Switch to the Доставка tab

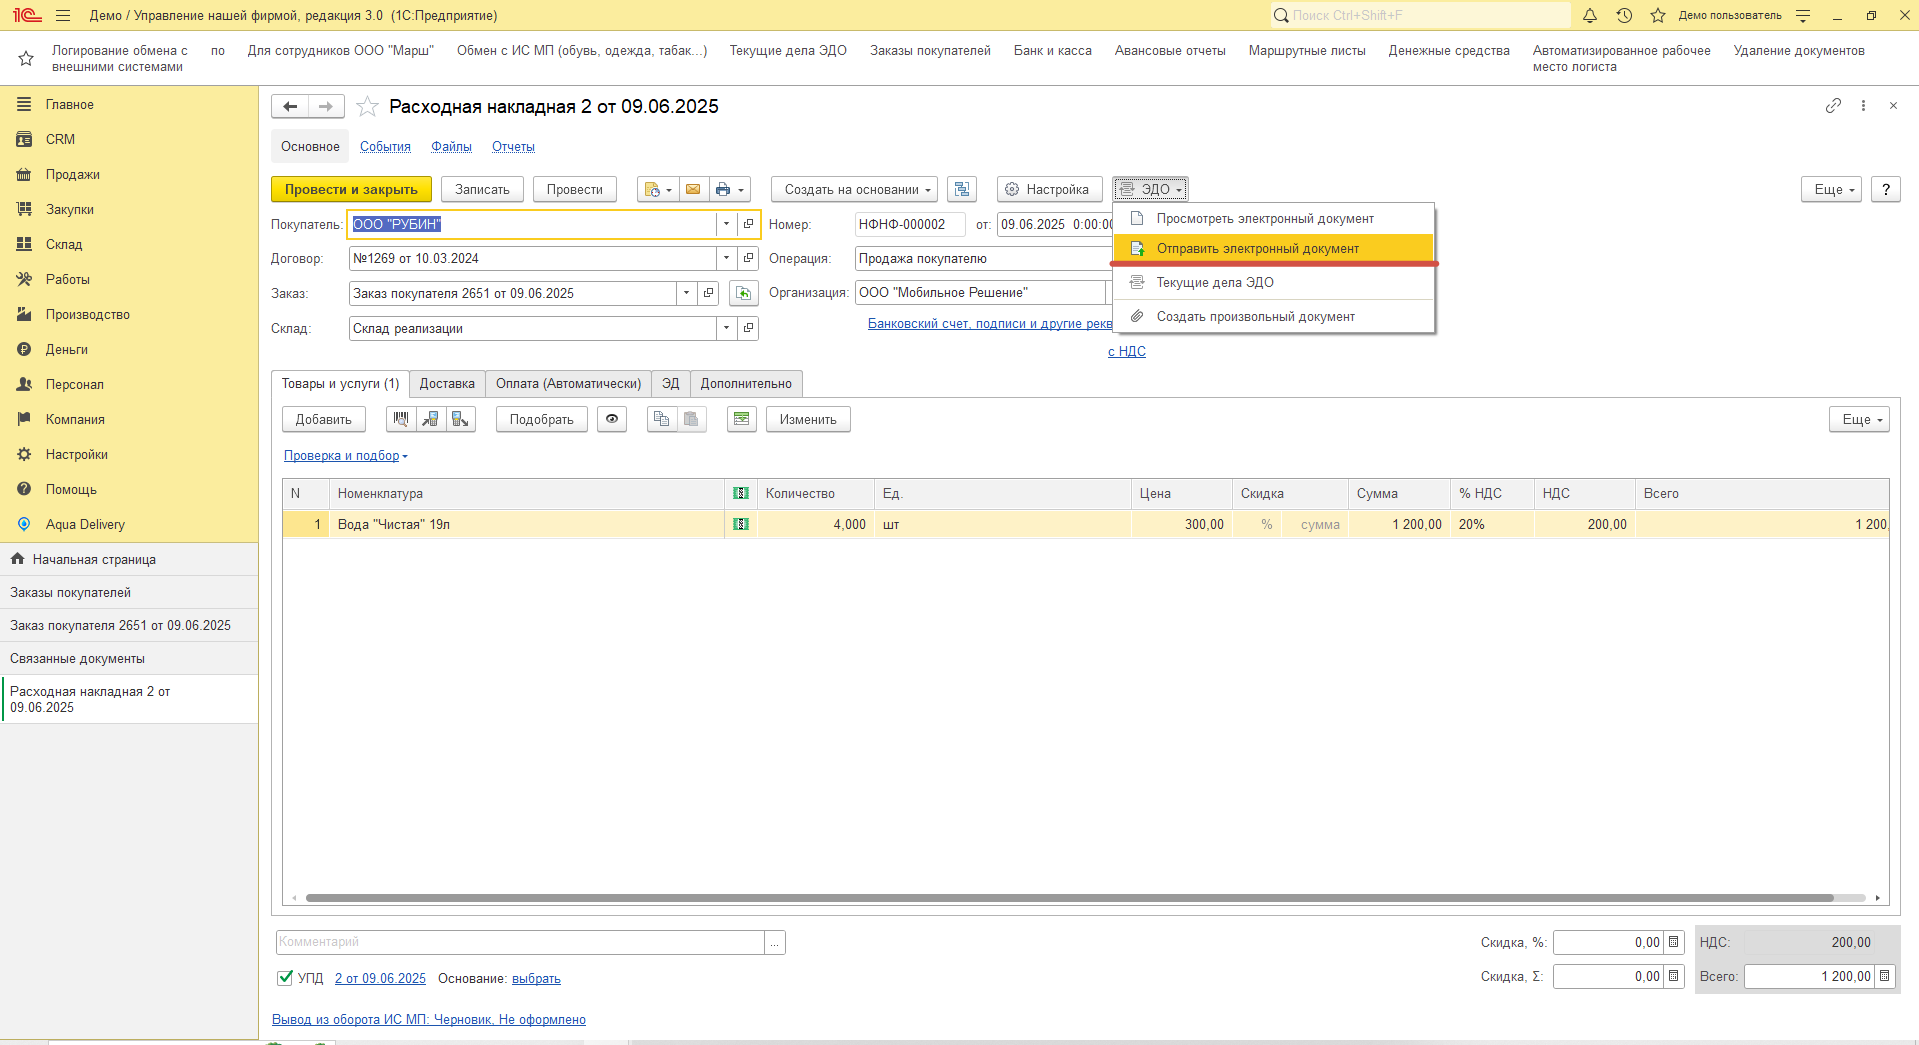coord(447,383)
